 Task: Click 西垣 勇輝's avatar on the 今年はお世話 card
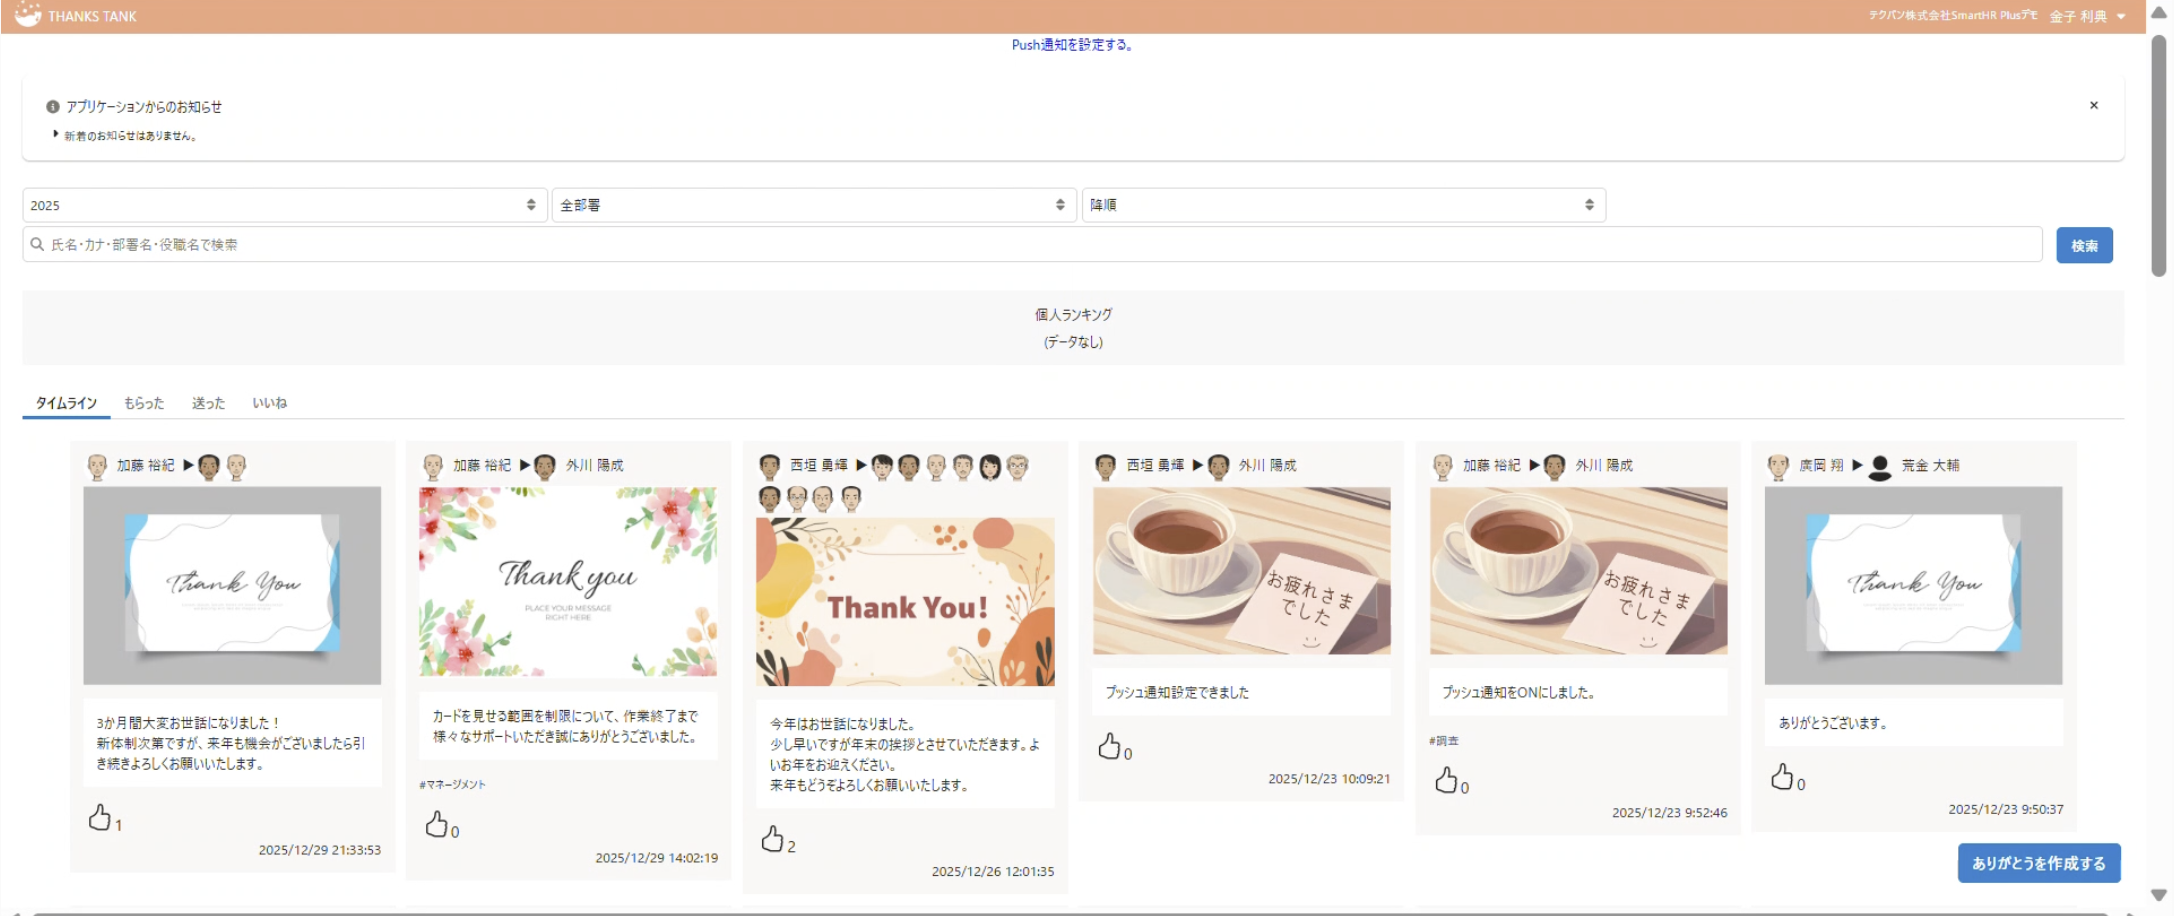770,466
